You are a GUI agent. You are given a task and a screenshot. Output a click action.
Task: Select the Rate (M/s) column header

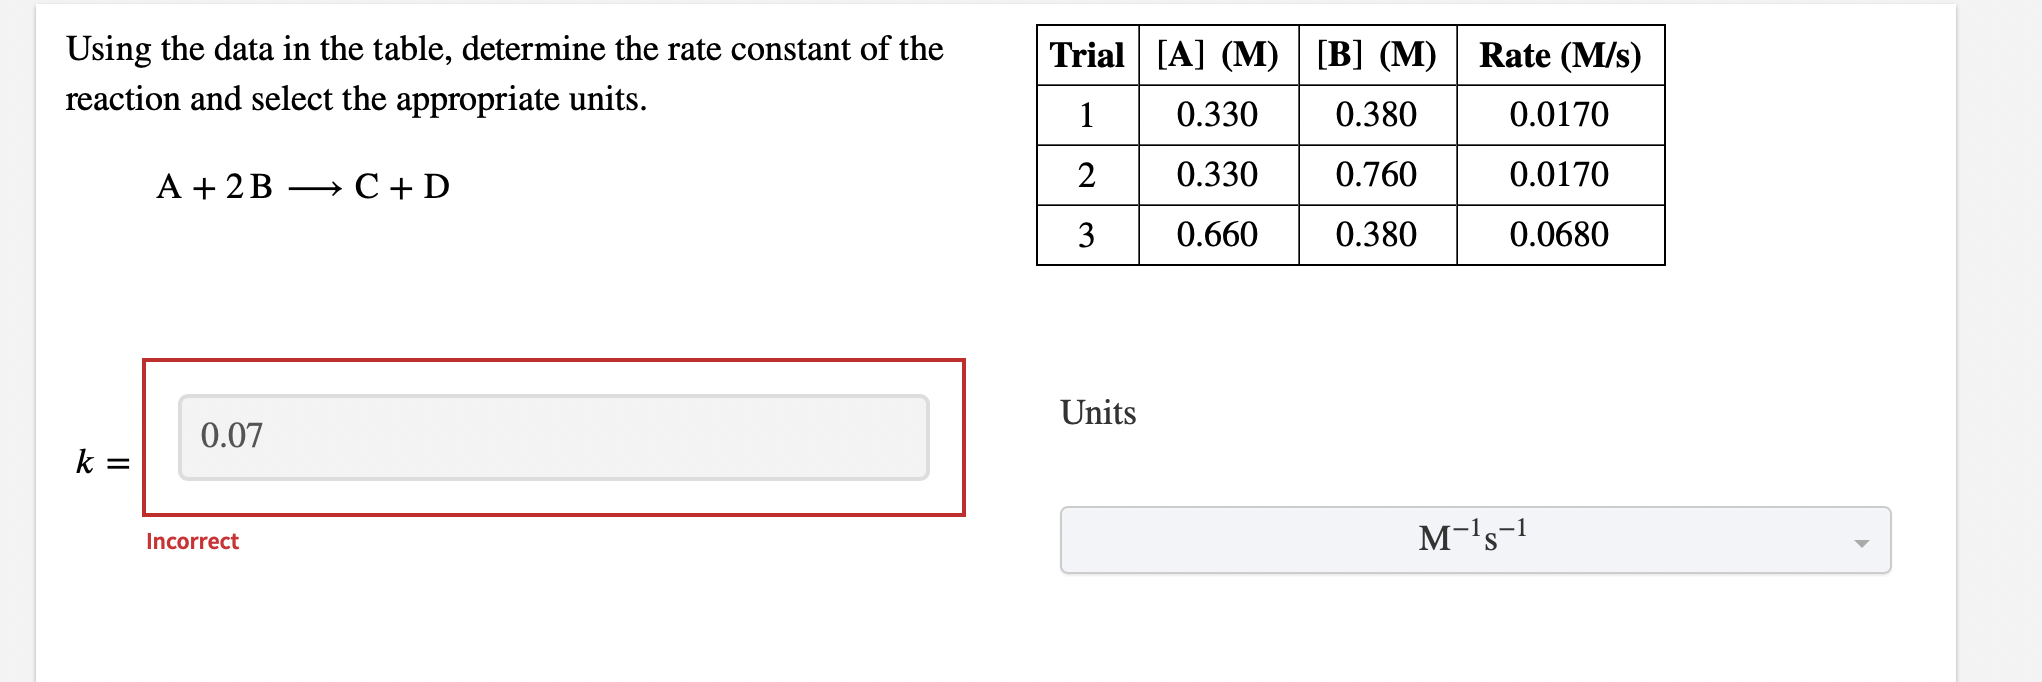[1560, 56]
